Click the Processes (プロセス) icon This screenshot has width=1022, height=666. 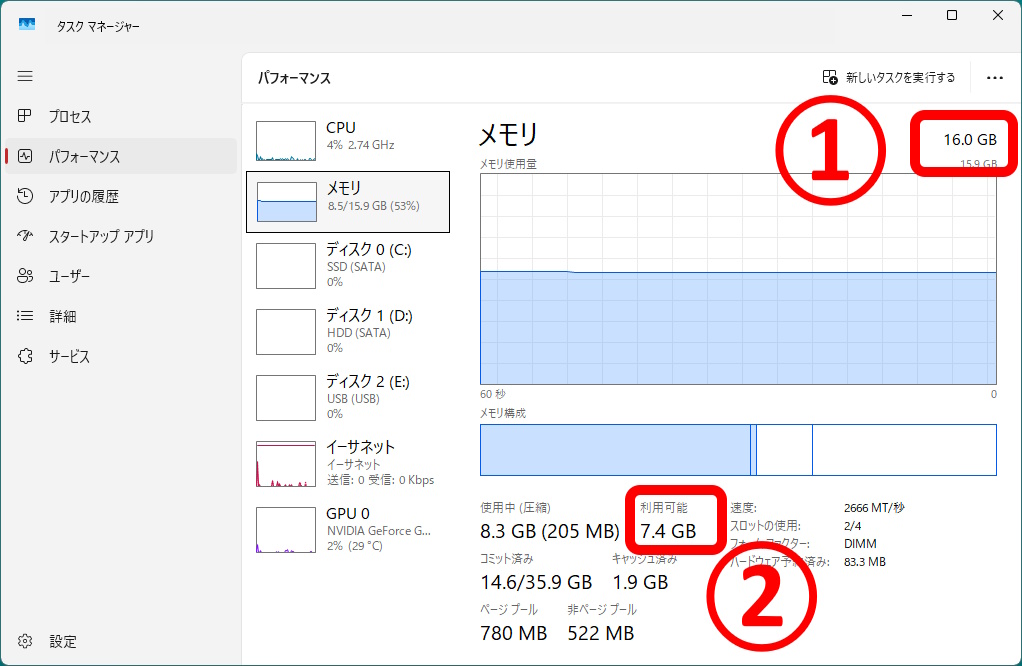[x=25, y=116]
